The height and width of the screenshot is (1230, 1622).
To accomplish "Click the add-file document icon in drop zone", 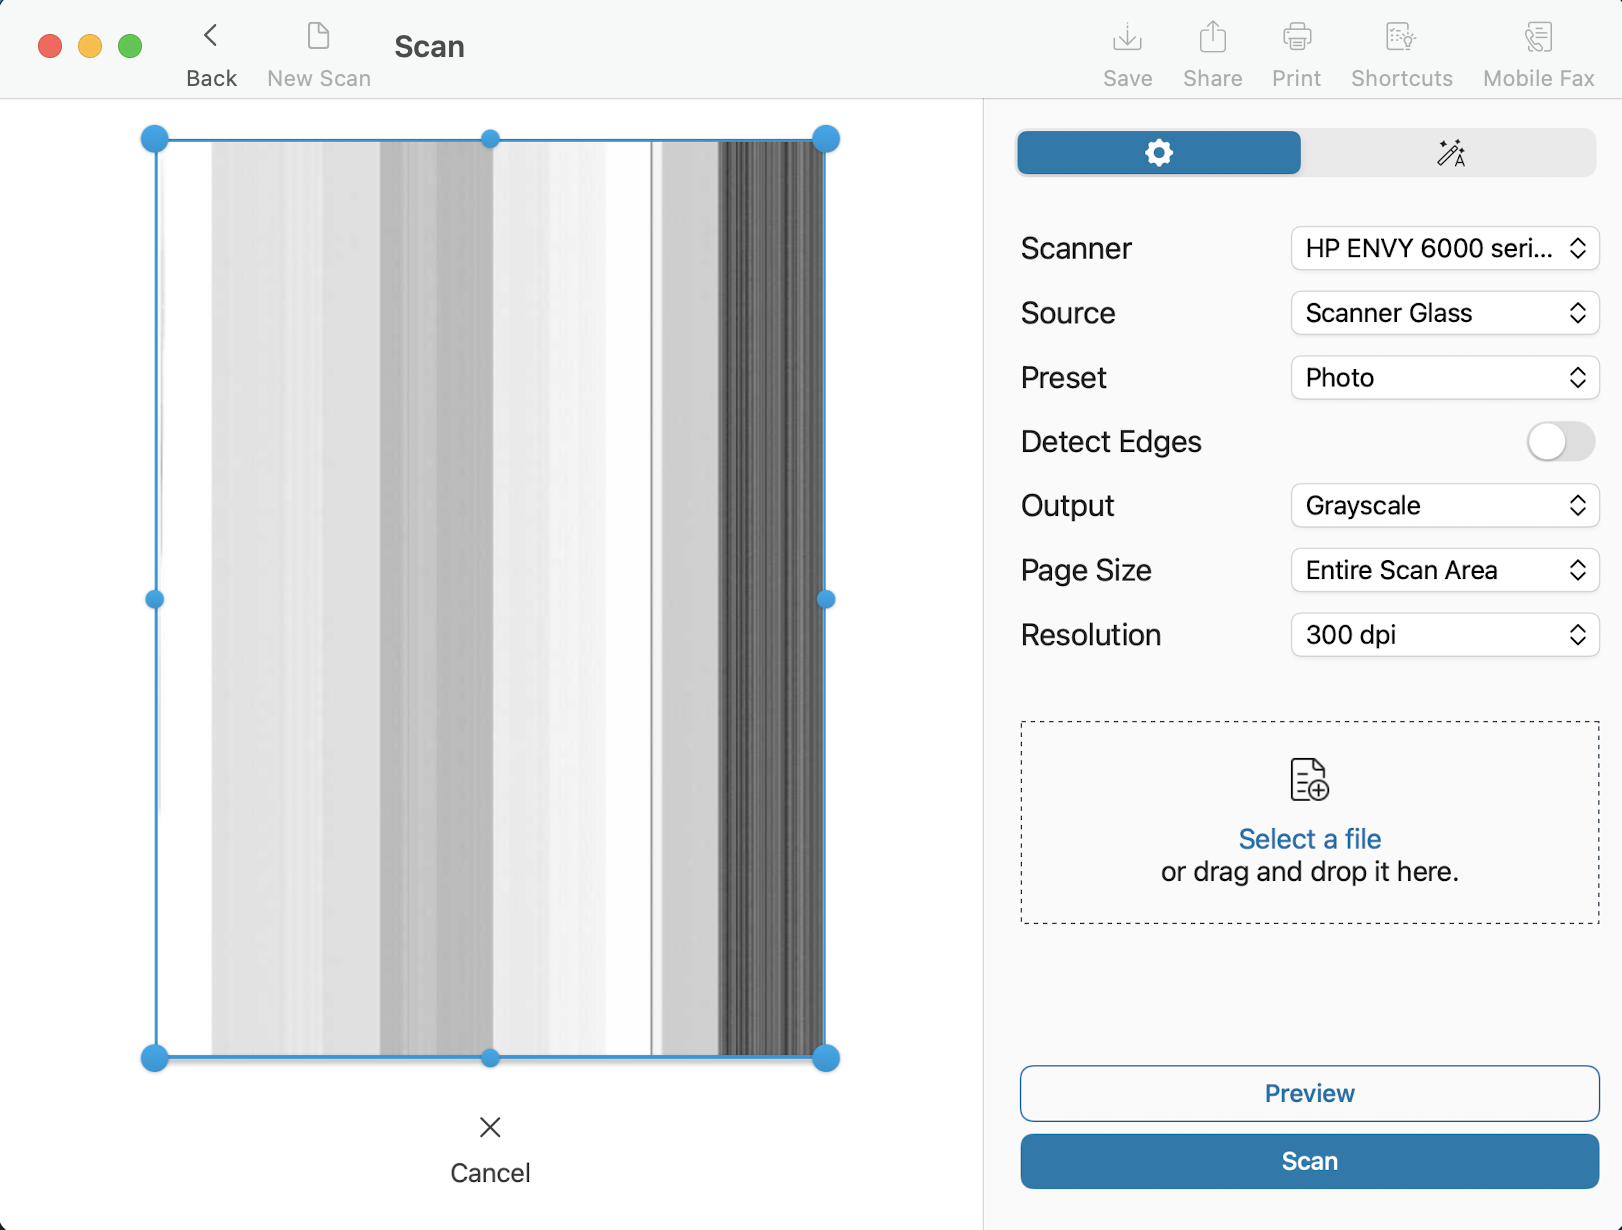I will [x=1309, y=780].
